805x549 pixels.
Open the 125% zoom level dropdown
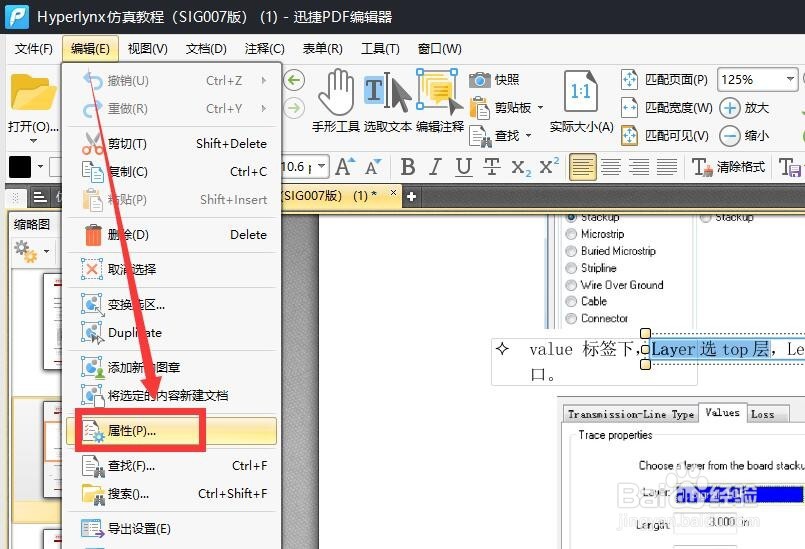[x=790, y=80]
